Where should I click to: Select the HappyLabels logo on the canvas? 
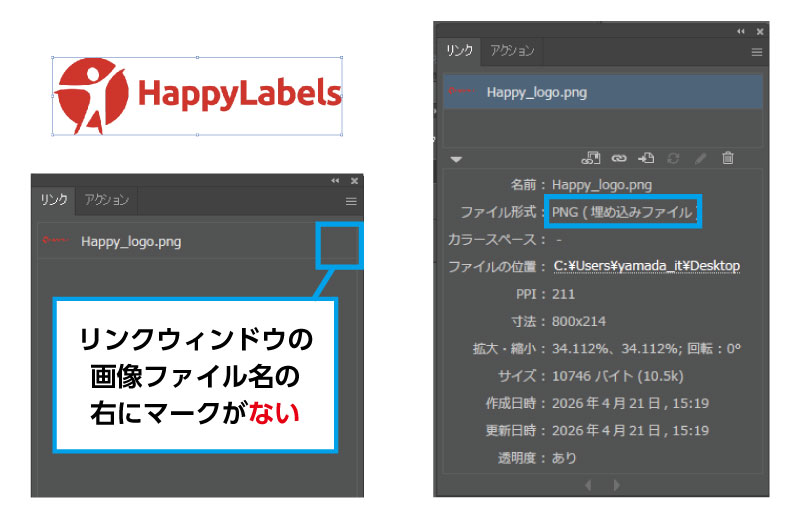(197, 96)
